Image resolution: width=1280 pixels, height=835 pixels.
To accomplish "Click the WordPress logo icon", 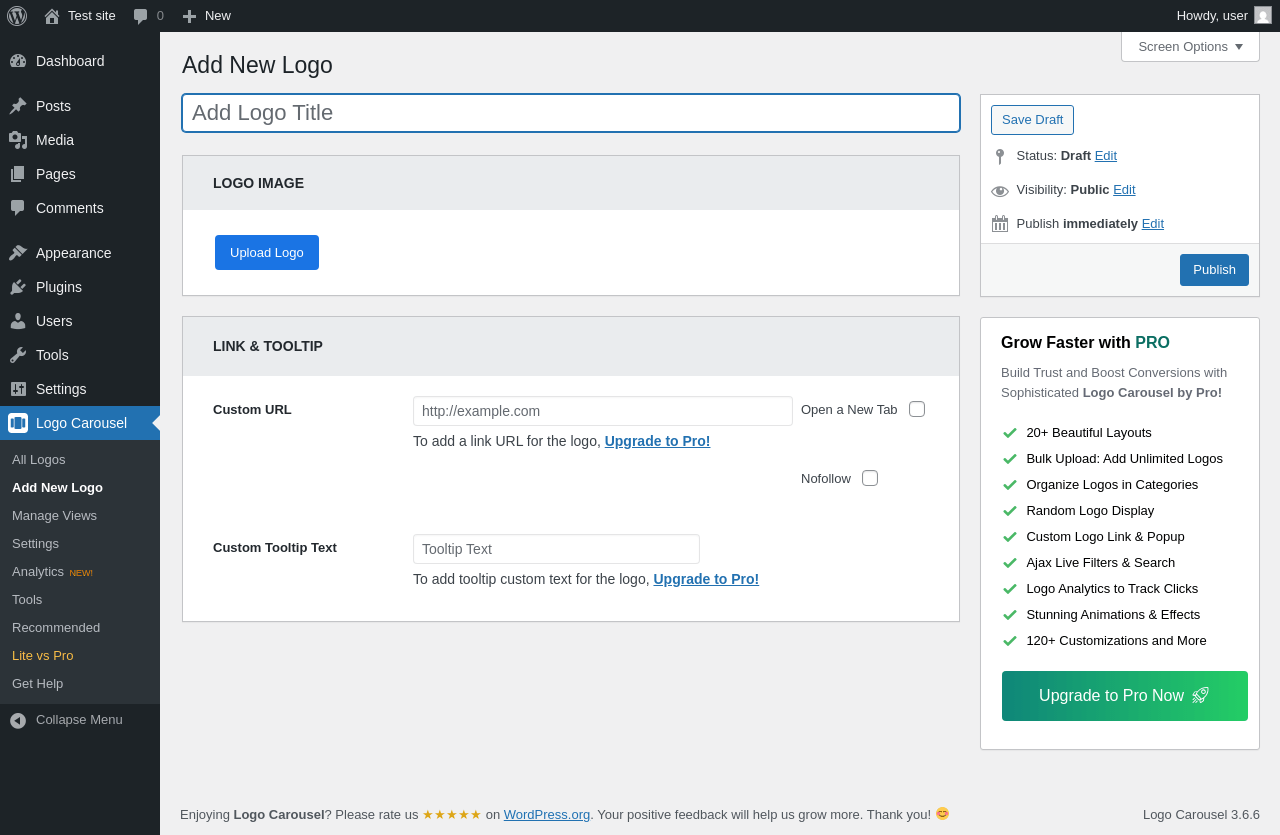I will [x=17, y=16].
